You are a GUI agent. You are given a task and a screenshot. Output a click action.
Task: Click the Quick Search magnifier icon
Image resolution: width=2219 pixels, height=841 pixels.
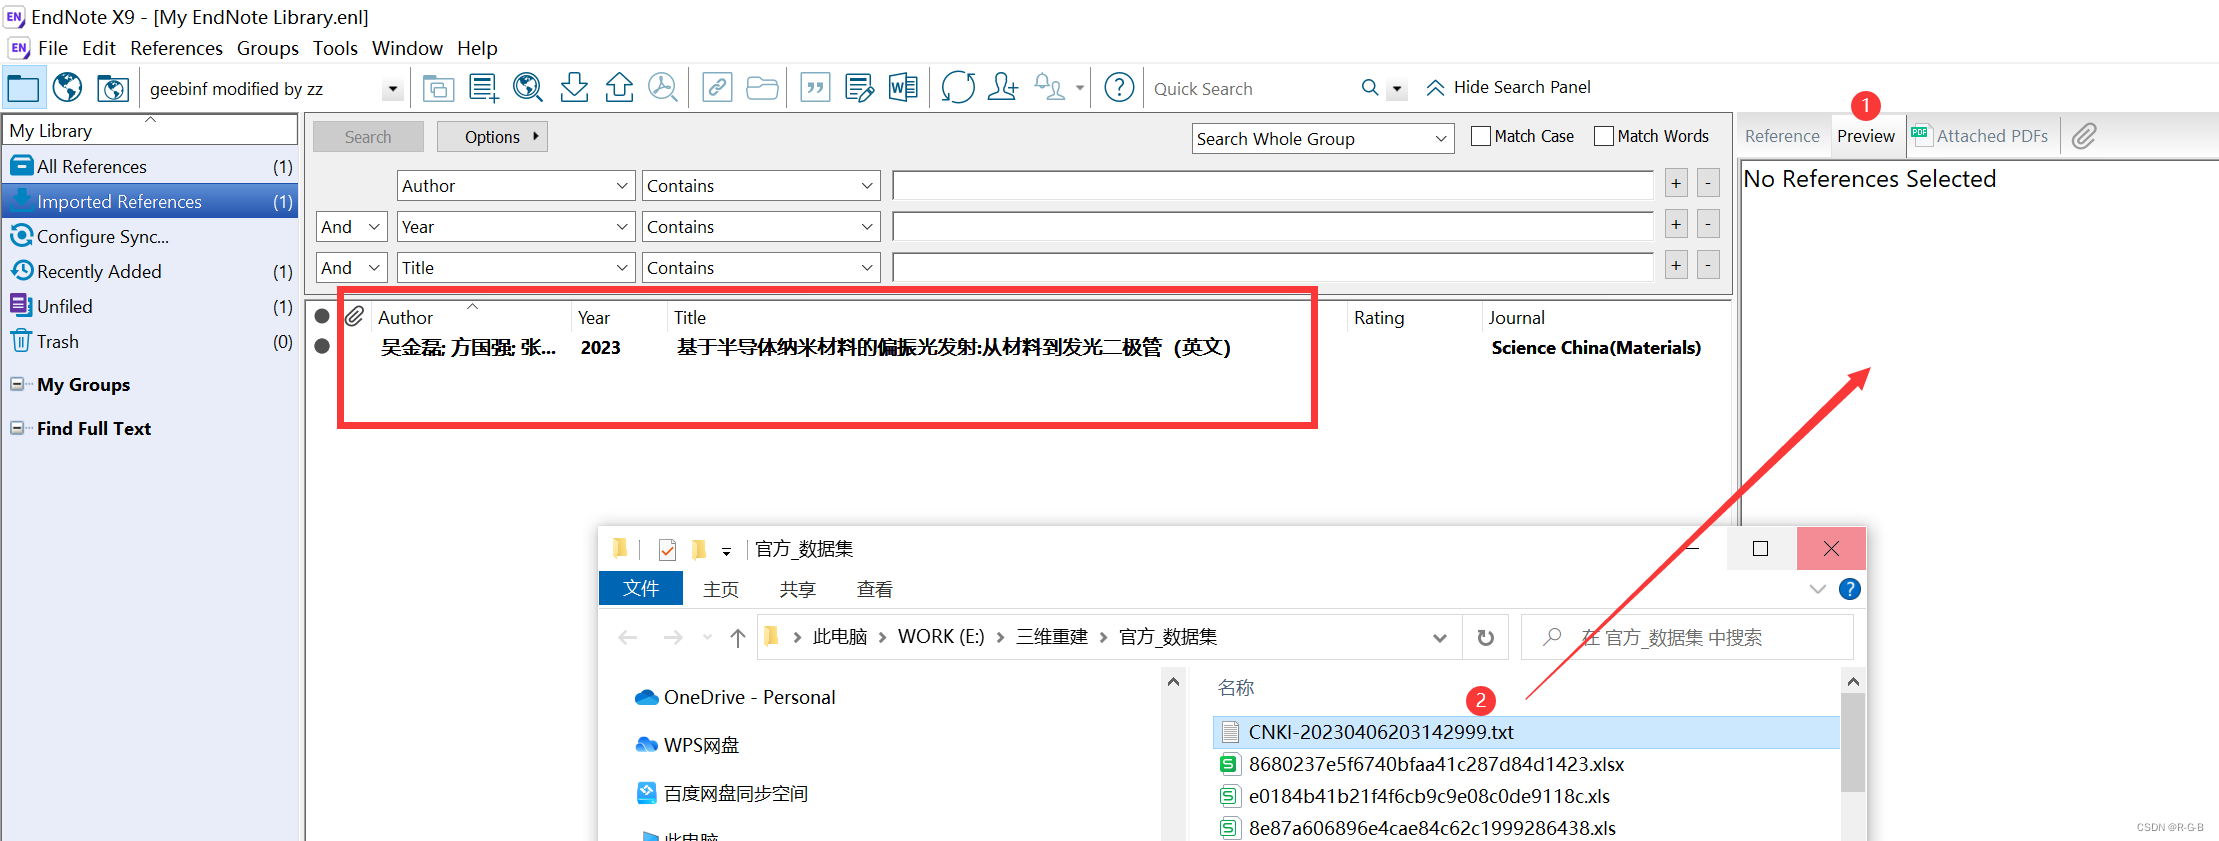(x=1370, y=88)
